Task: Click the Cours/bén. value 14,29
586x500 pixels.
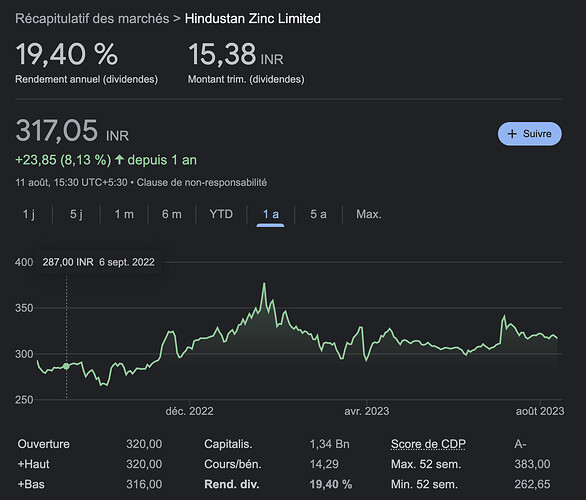Action: [x=324, y=464]
